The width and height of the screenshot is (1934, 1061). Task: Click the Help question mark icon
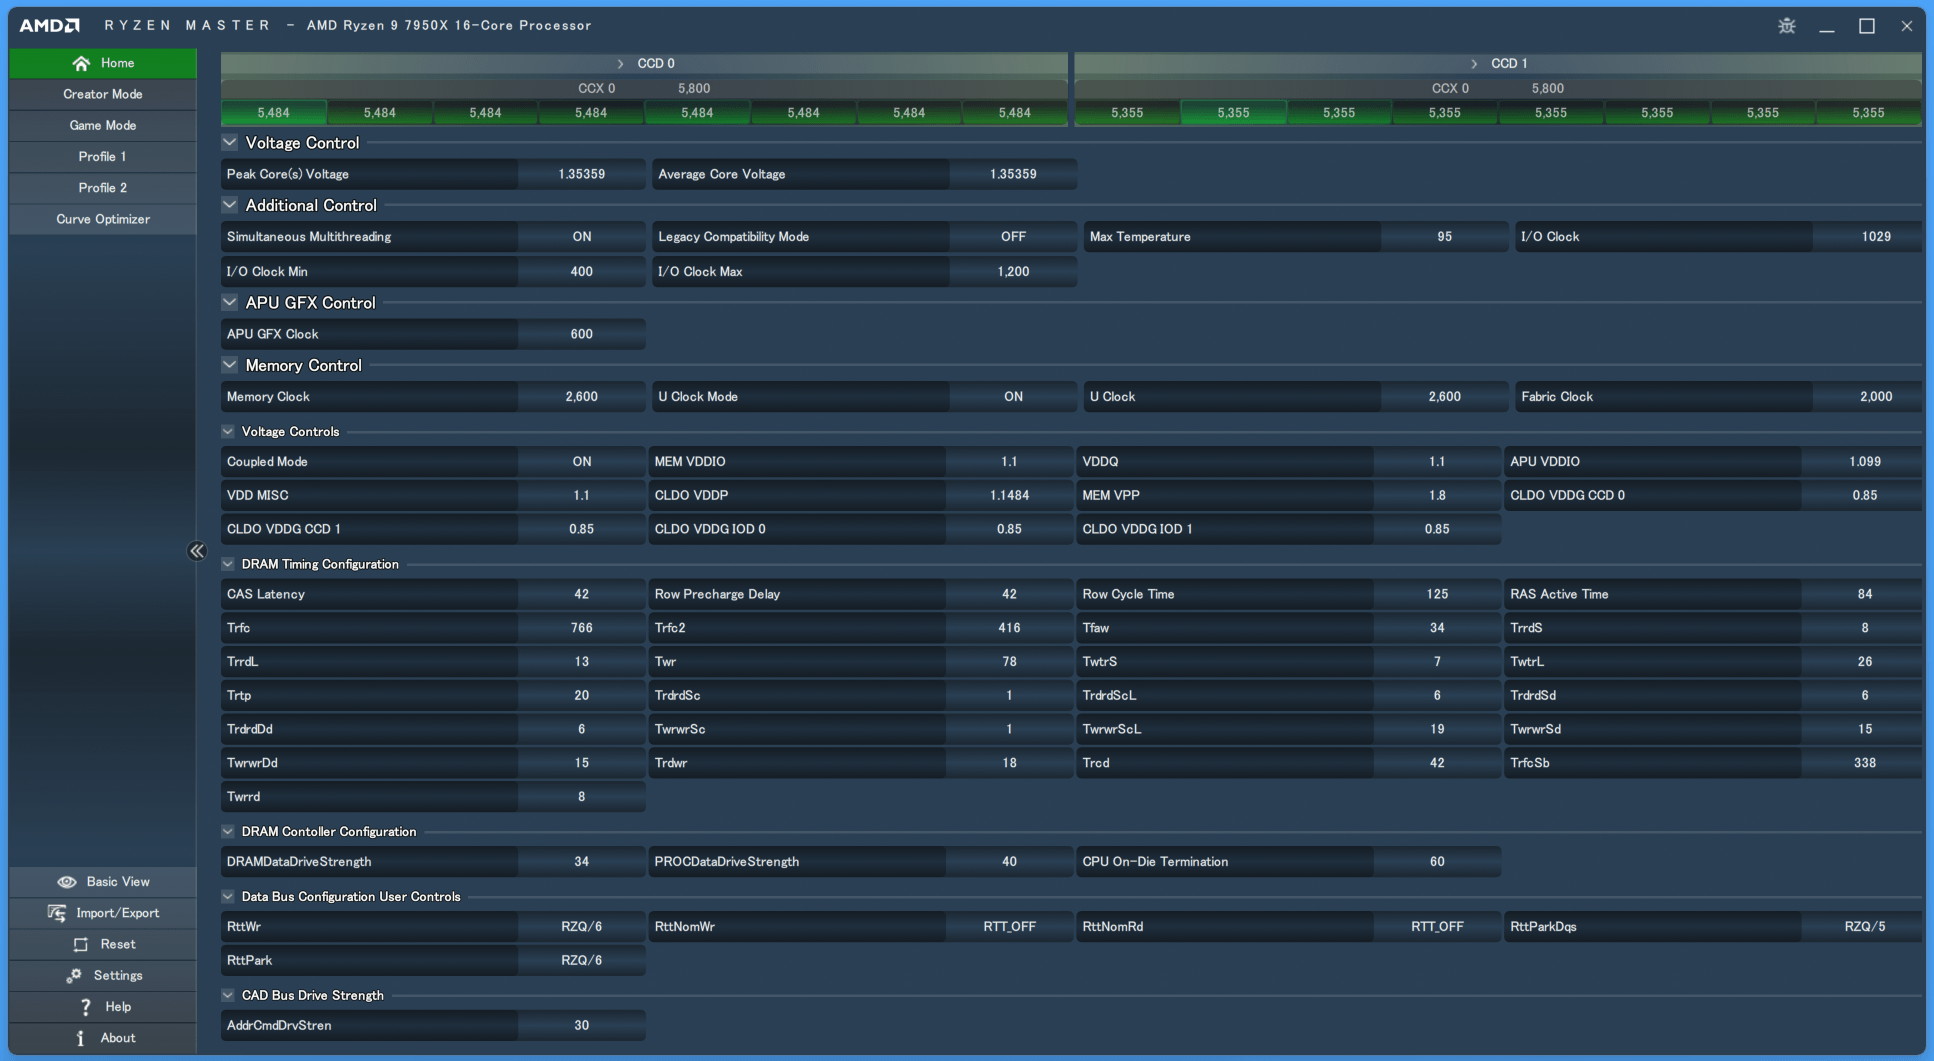tap(86, 1007)
